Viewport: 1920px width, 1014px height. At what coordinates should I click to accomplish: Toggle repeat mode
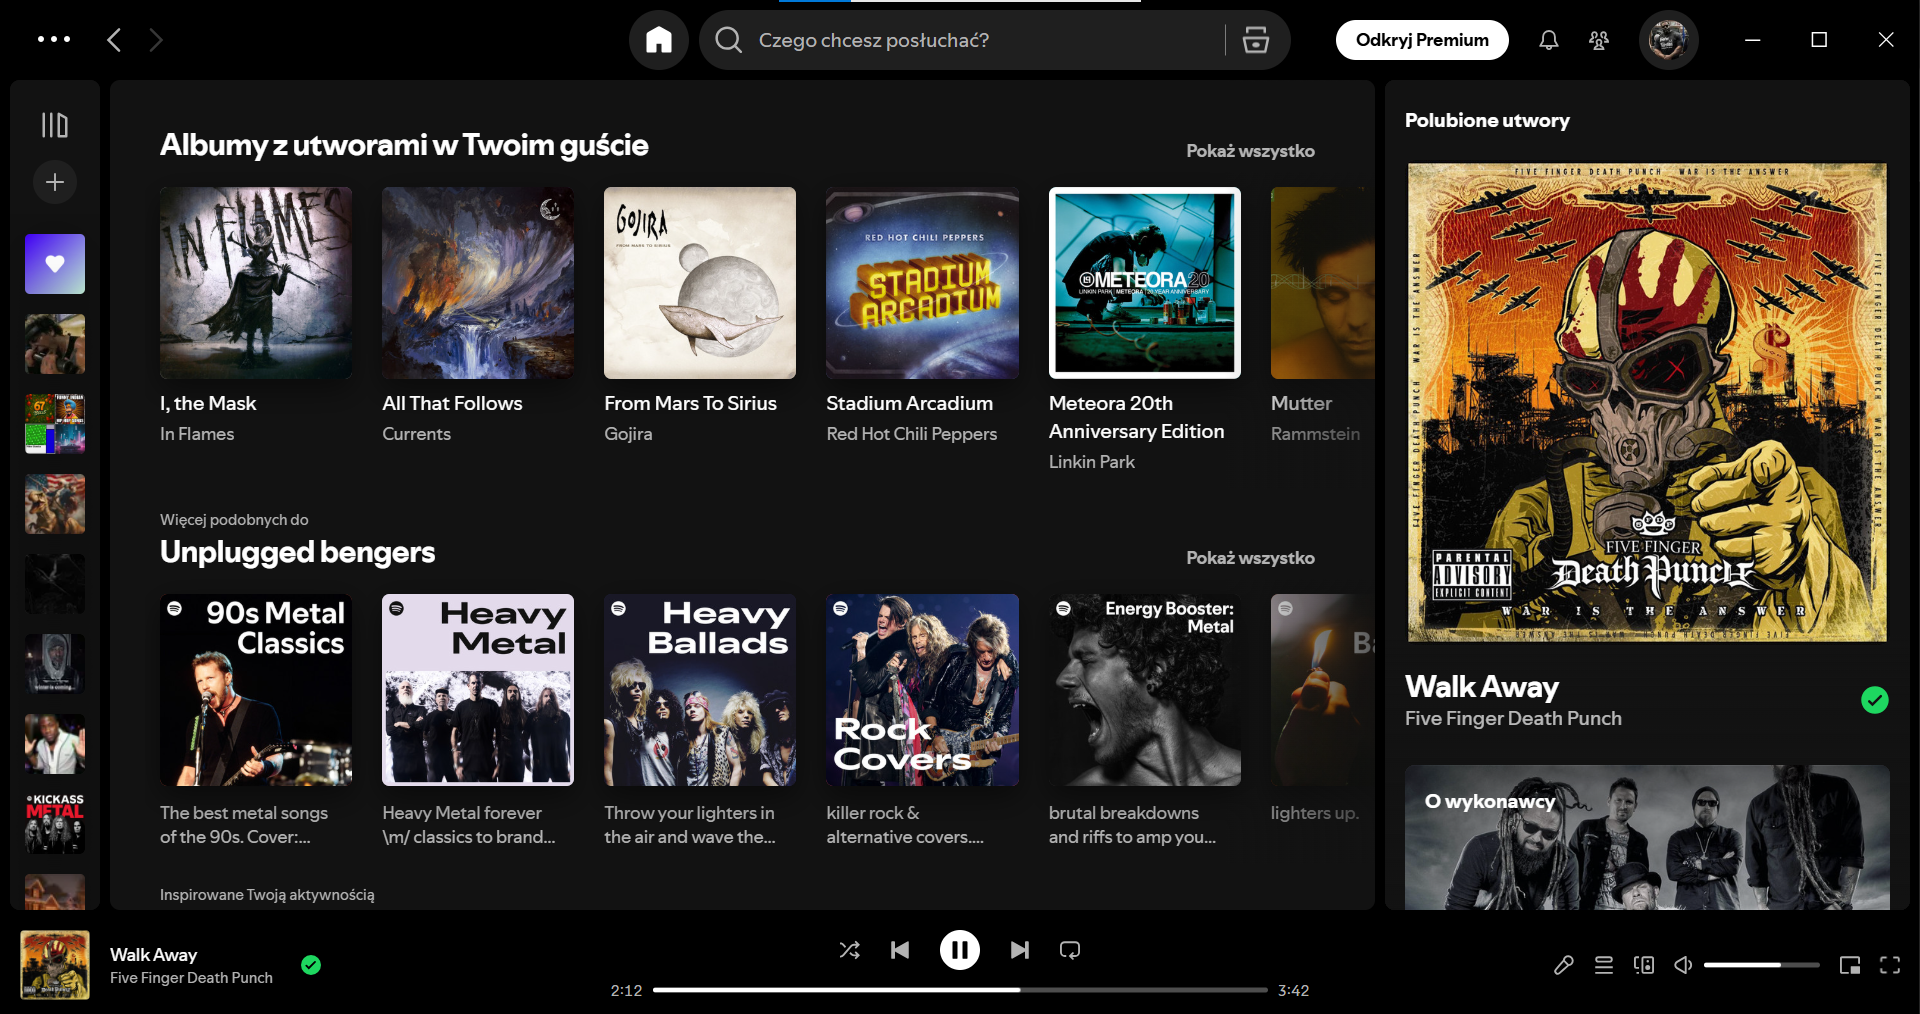click(x=1069, y=950)
